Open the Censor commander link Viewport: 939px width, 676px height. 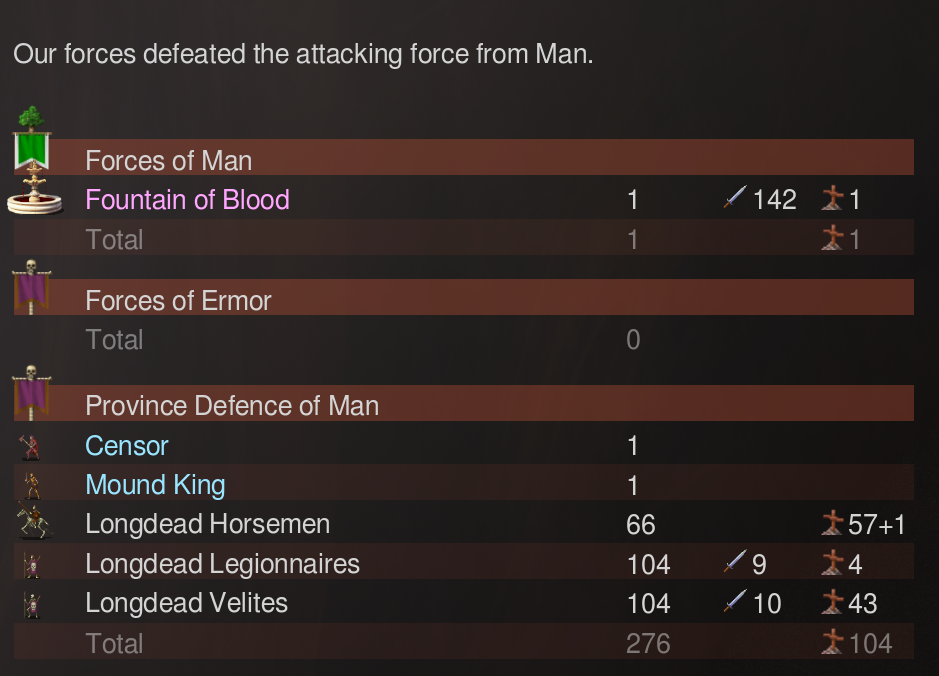(127, 446)
